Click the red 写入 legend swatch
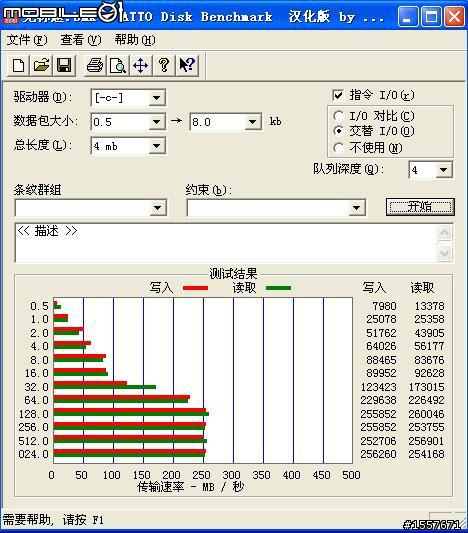The image size is (468, 533). (195, 288)
